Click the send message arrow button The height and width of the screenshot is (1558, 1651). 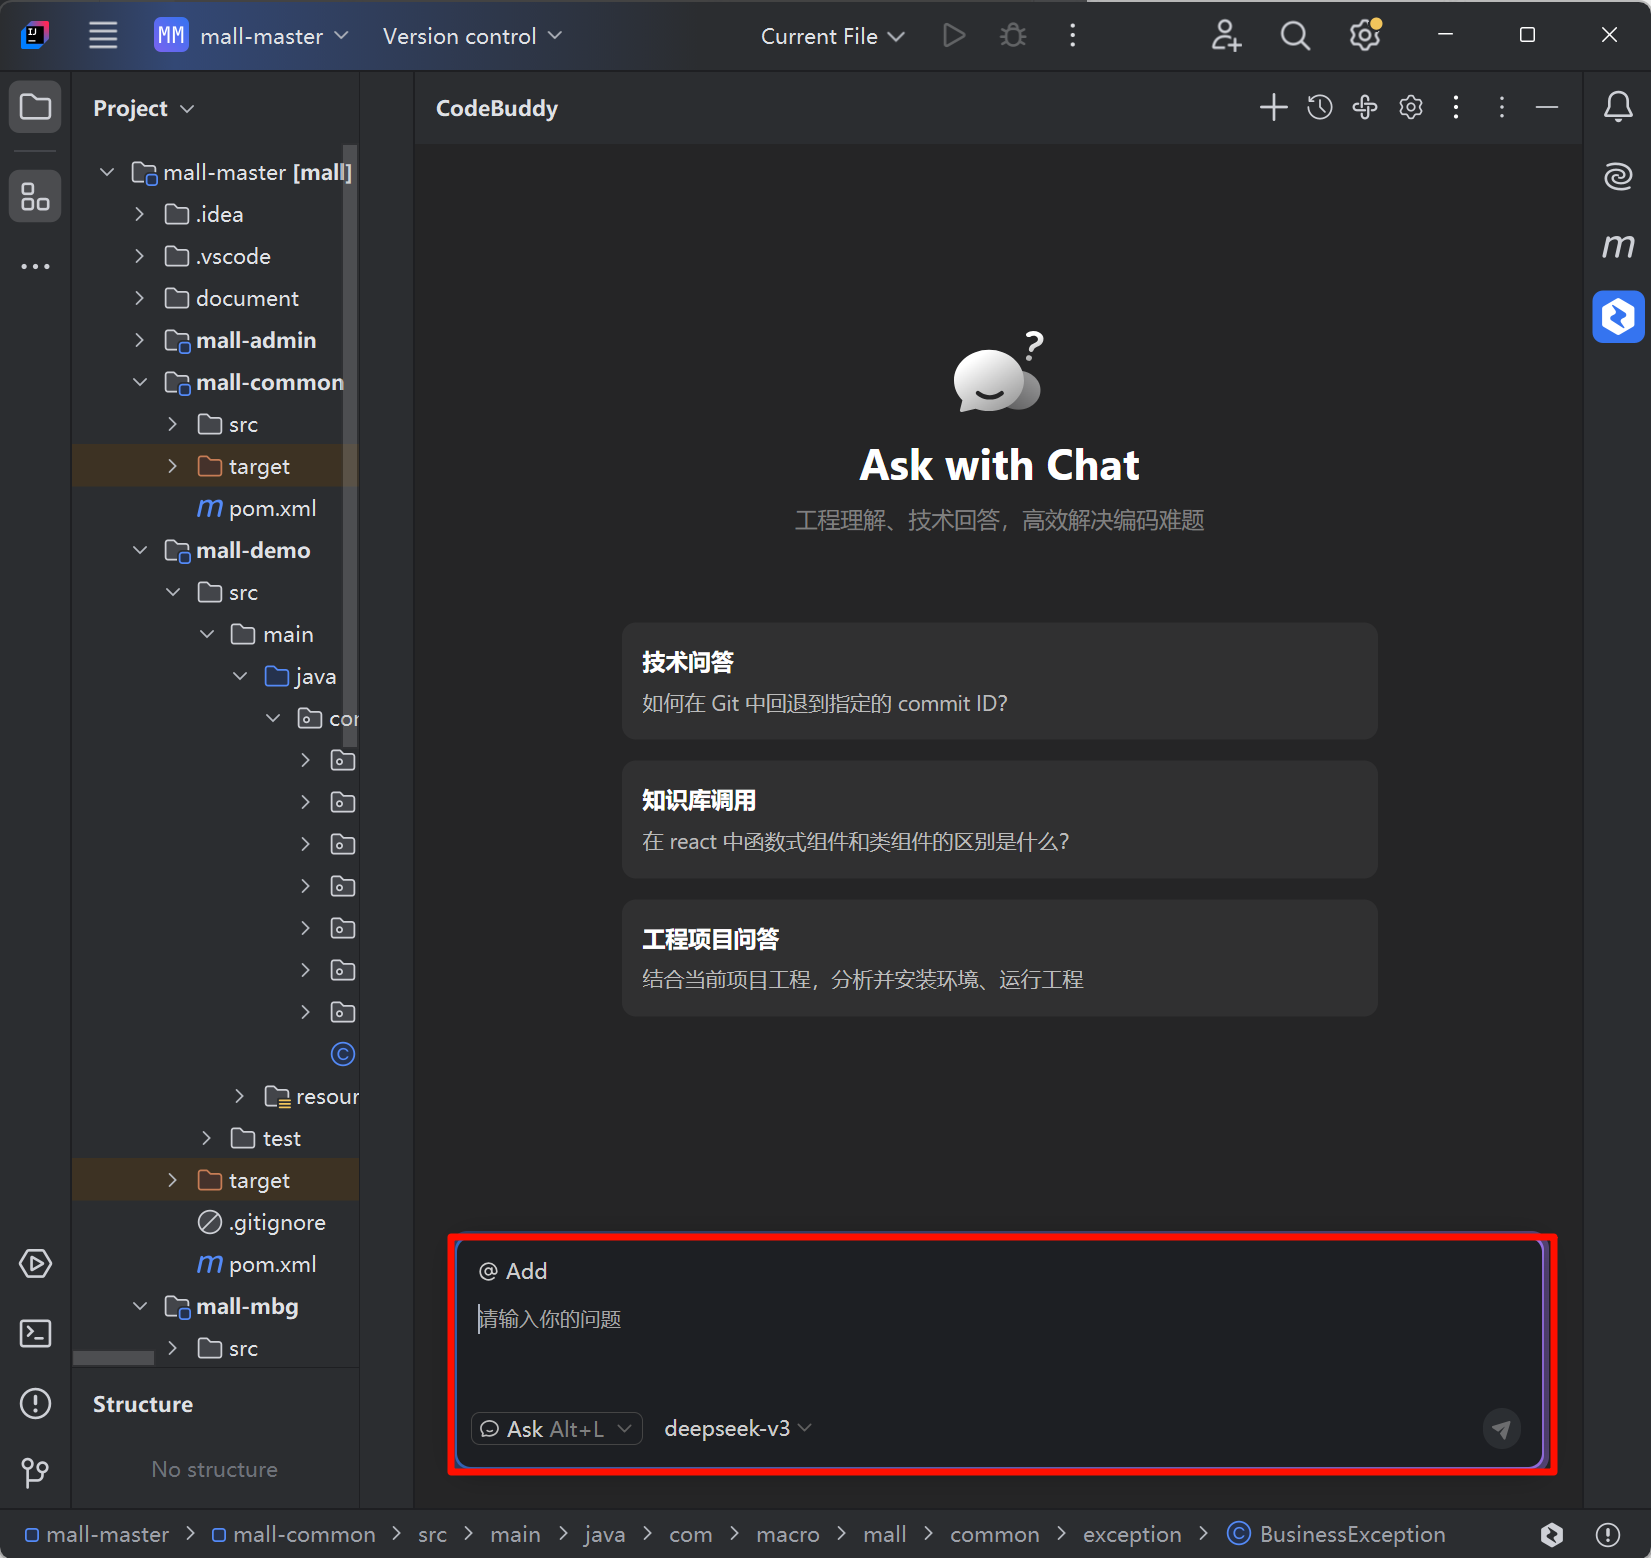click(x=1500, y=1429)
